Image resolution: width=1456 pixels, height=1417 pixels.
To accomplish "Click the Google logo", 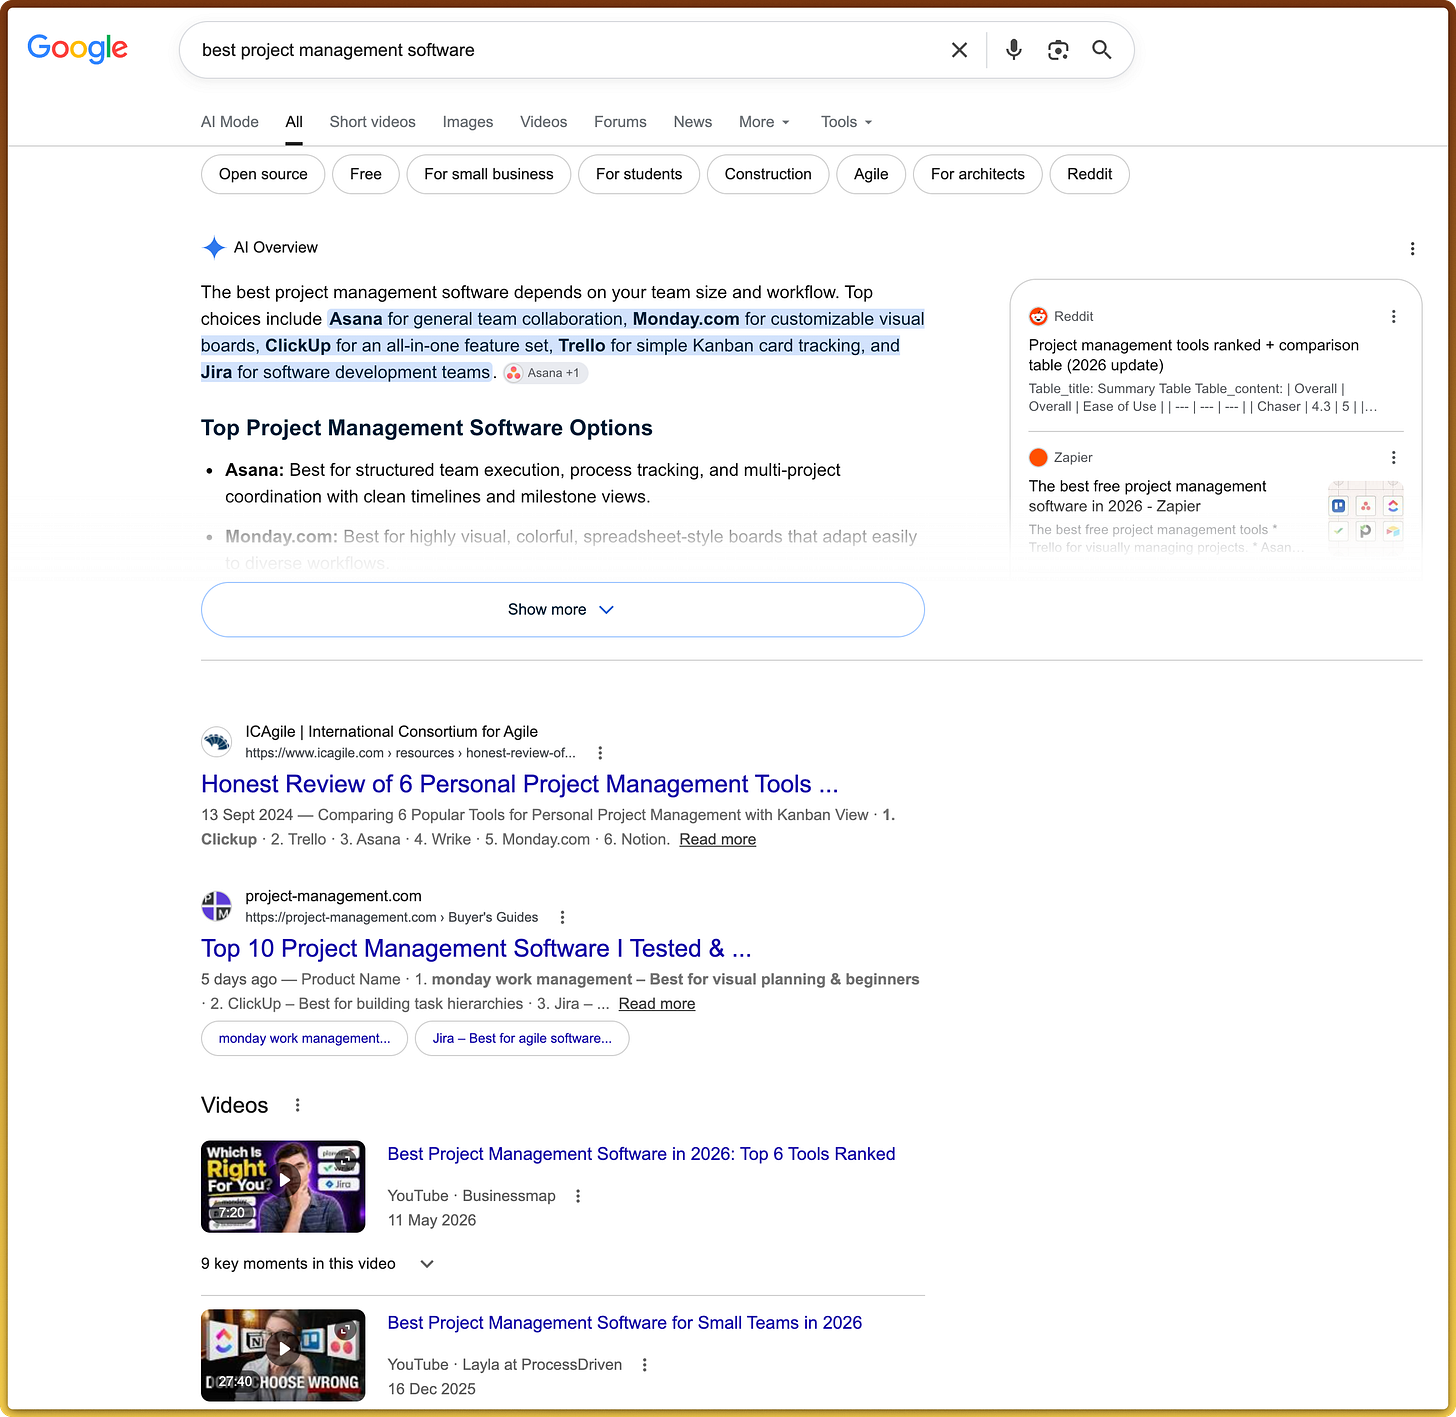I will click(77, 48).
